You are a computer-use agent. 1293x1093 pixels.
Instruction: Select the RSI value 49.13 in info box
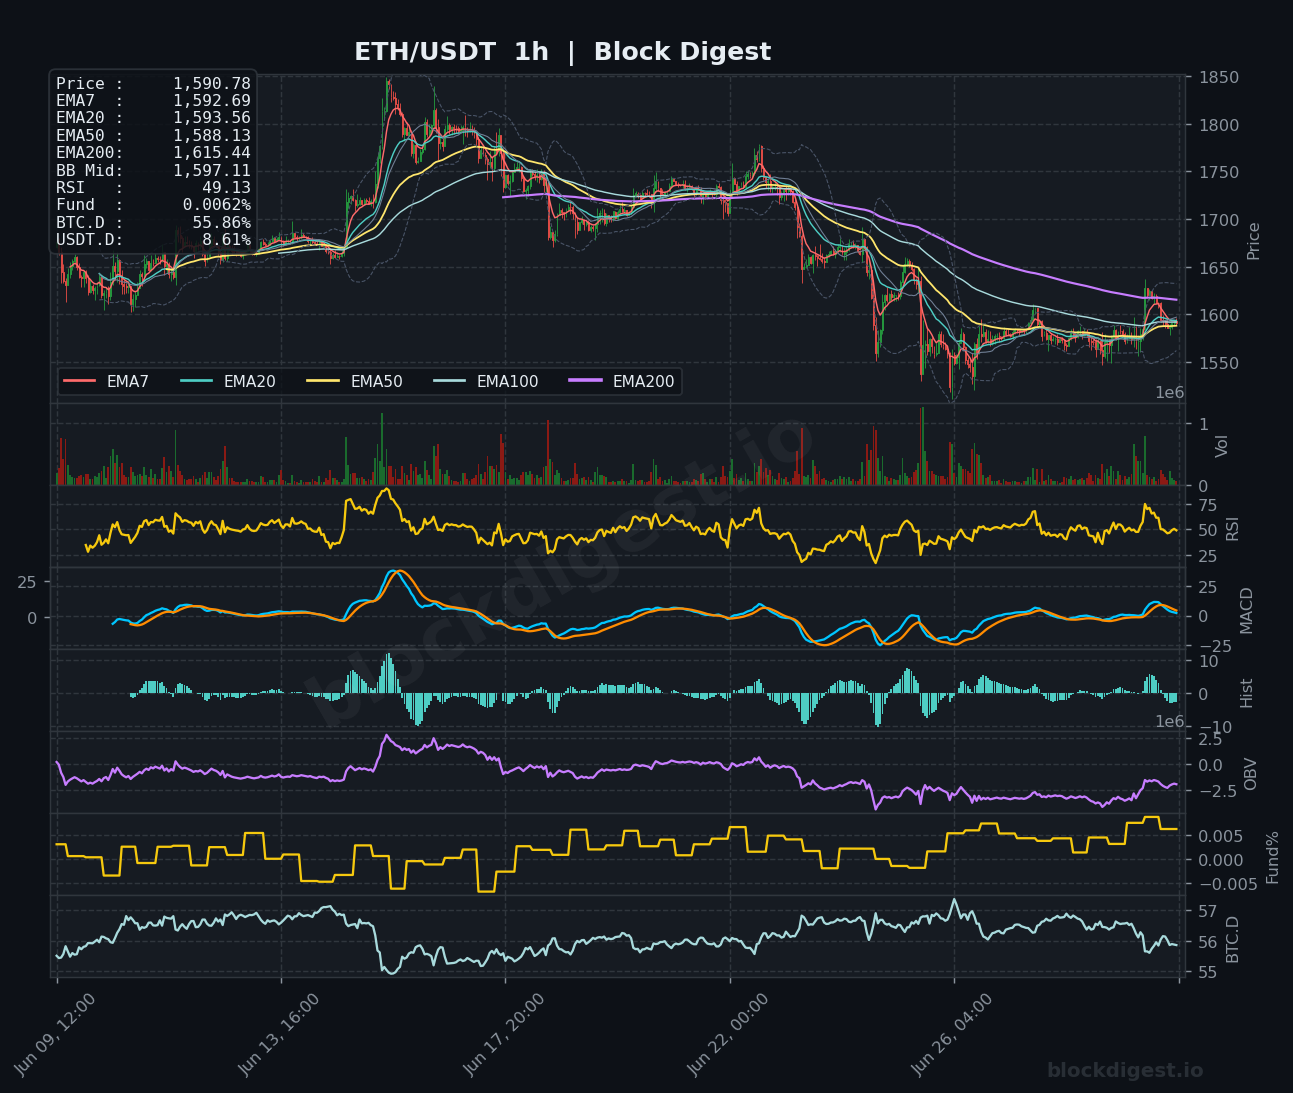(227, 187)
